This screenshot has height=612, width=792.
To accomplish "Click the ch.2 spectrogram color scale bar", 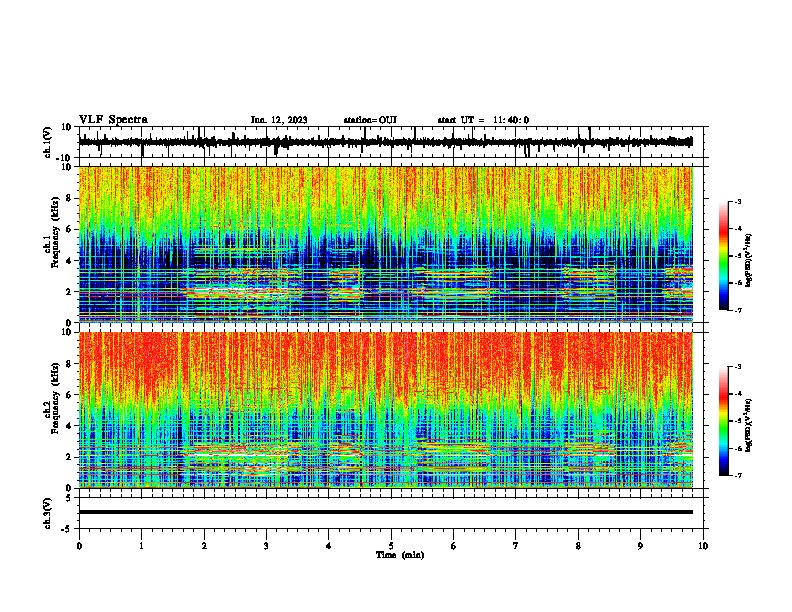I will [x=724, y=421].
